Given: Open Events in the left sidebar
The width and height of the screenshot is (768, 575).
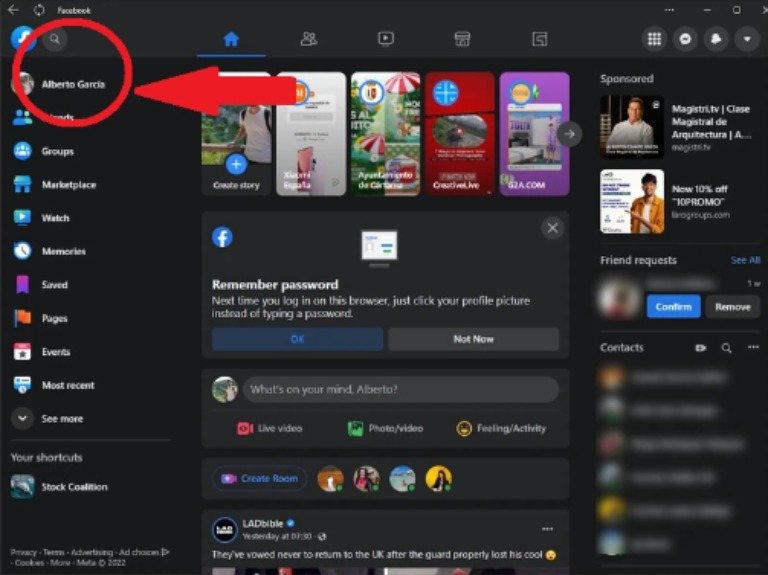Looking at the screenshot, I should click(x=56, y=352).
